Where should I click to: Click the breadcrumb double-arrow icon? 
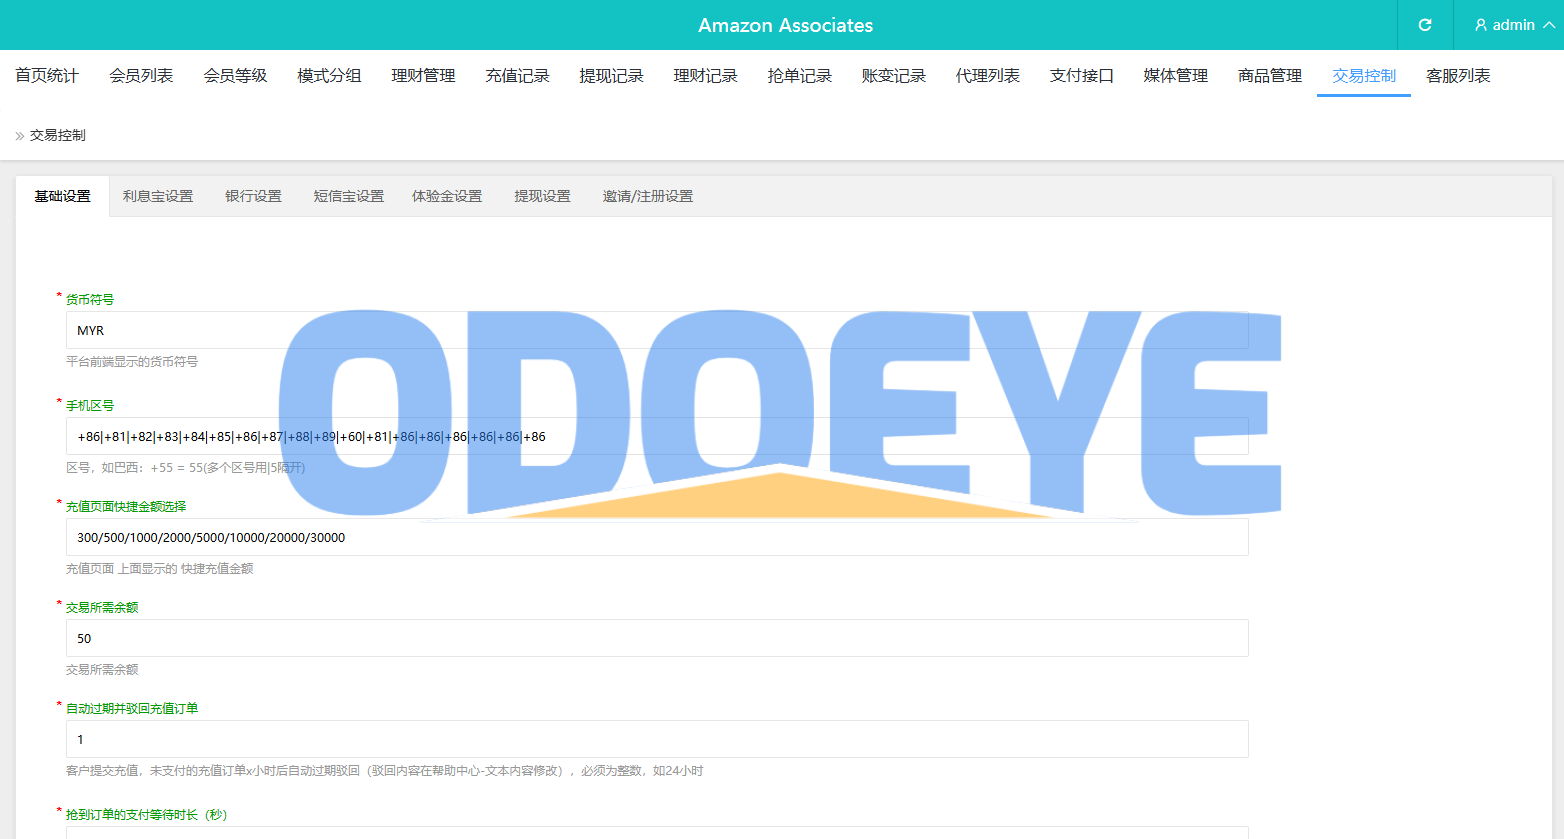(x=19, y=136)
